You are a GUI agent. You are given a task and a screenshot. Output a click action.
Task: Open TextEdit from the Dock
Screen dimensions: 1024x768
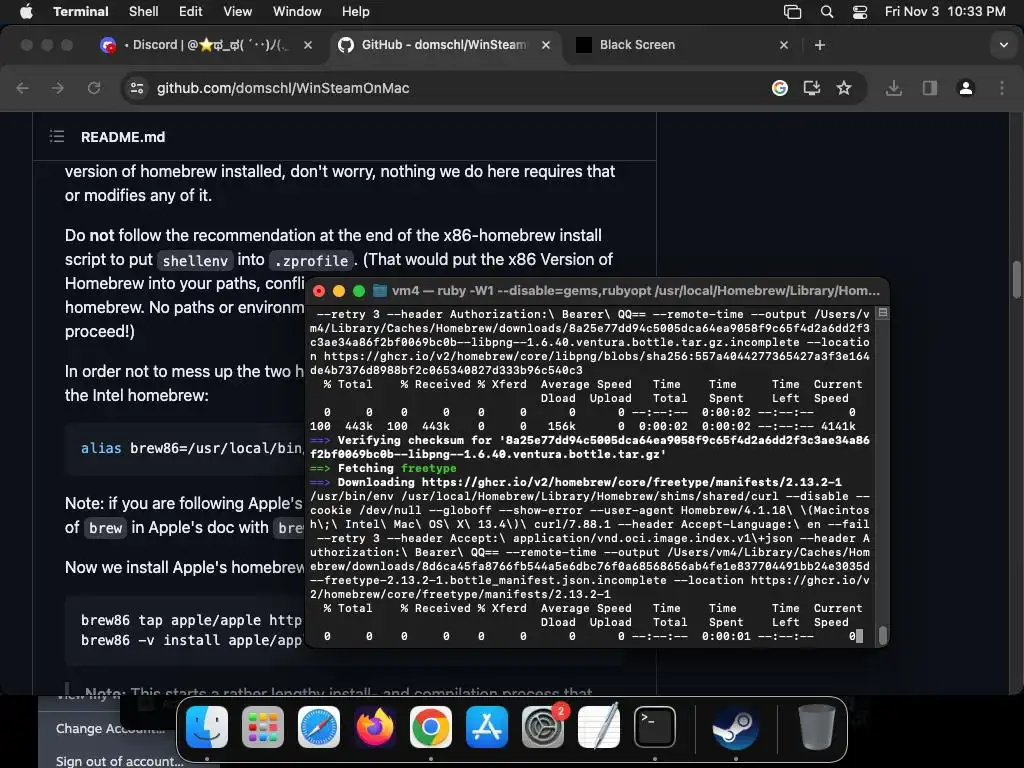(x=599, y=727)
